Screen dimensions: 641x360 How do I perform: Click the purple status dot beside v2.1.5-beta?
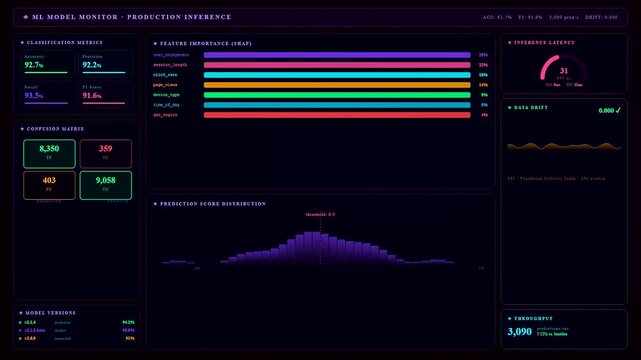(x=20, y=330)
